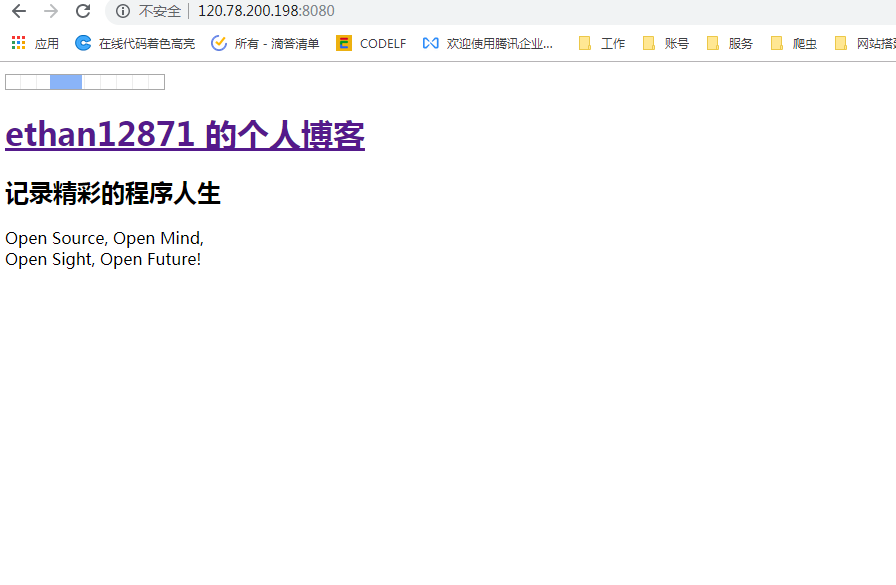Screen dimensions: 896x585
Task: Click the browser back arrow
Action: point(19,11)
